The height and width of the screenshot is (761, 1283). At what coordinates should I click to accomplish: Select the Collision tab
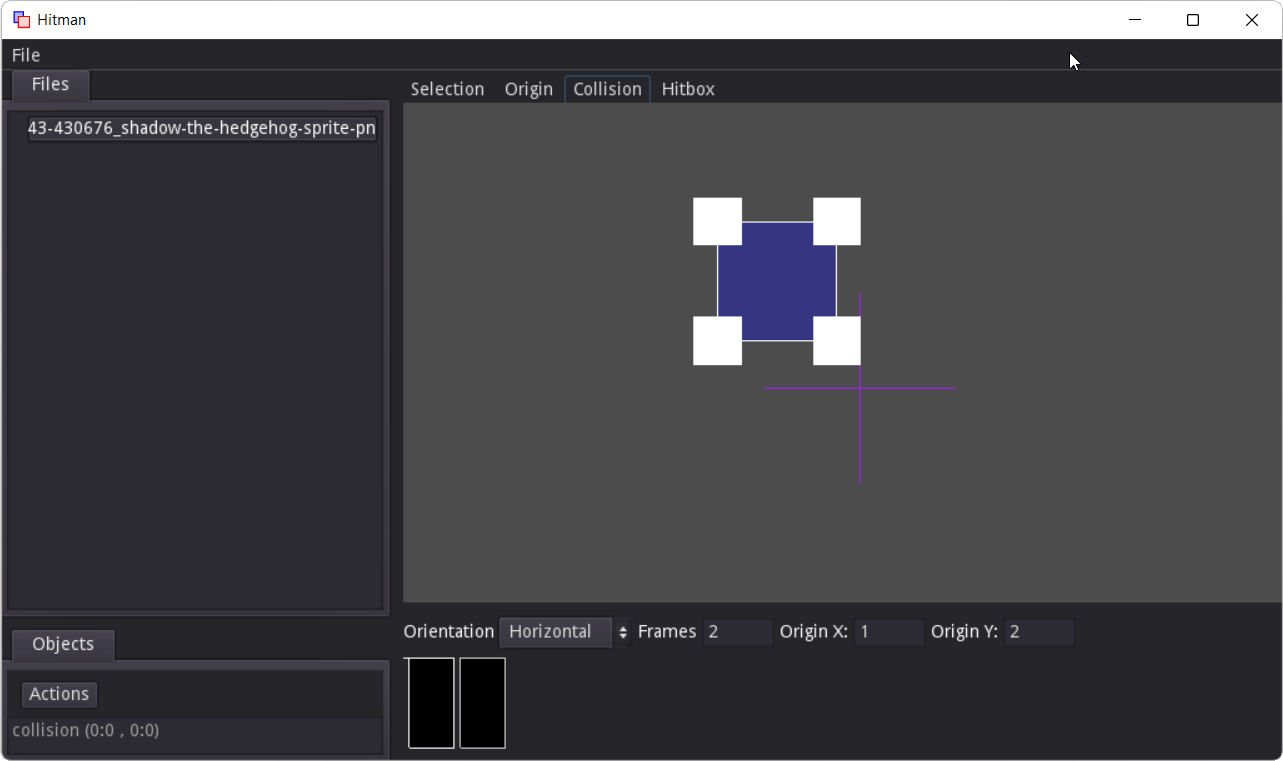(x=607, y=89)
